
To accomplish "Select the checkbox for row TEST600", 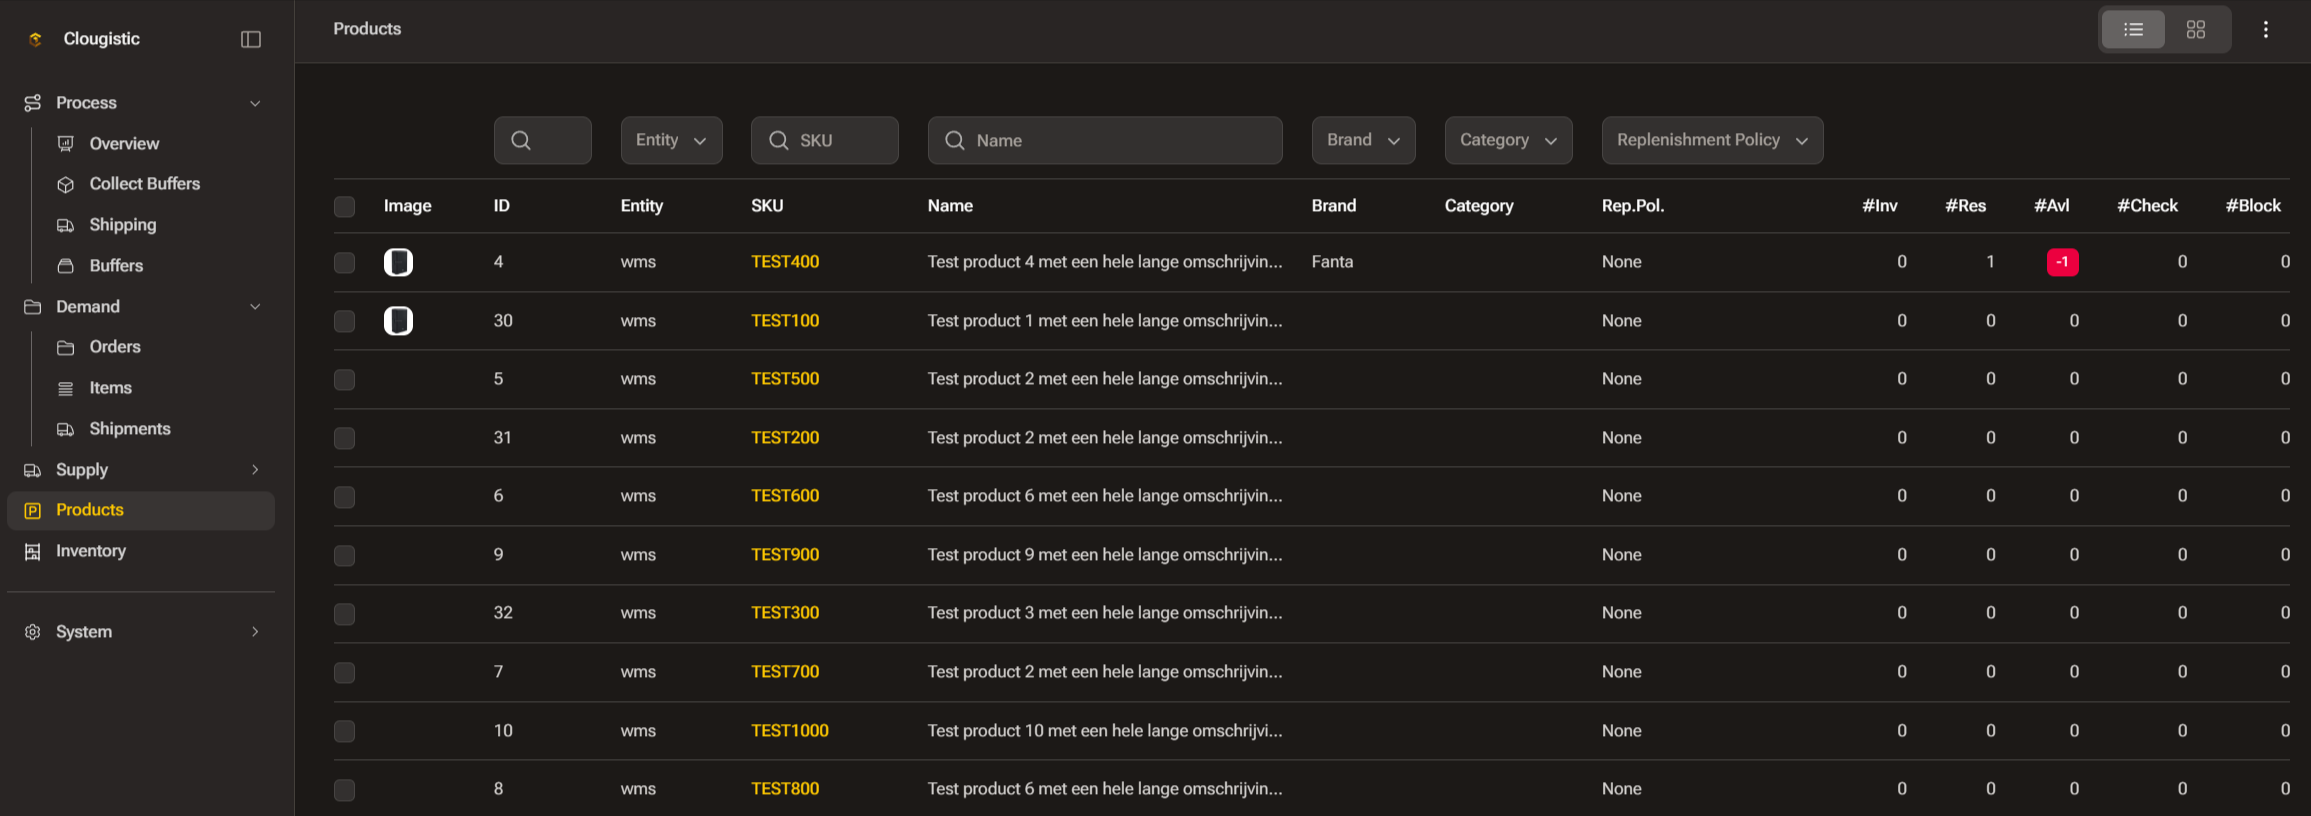I will [344, 496].
